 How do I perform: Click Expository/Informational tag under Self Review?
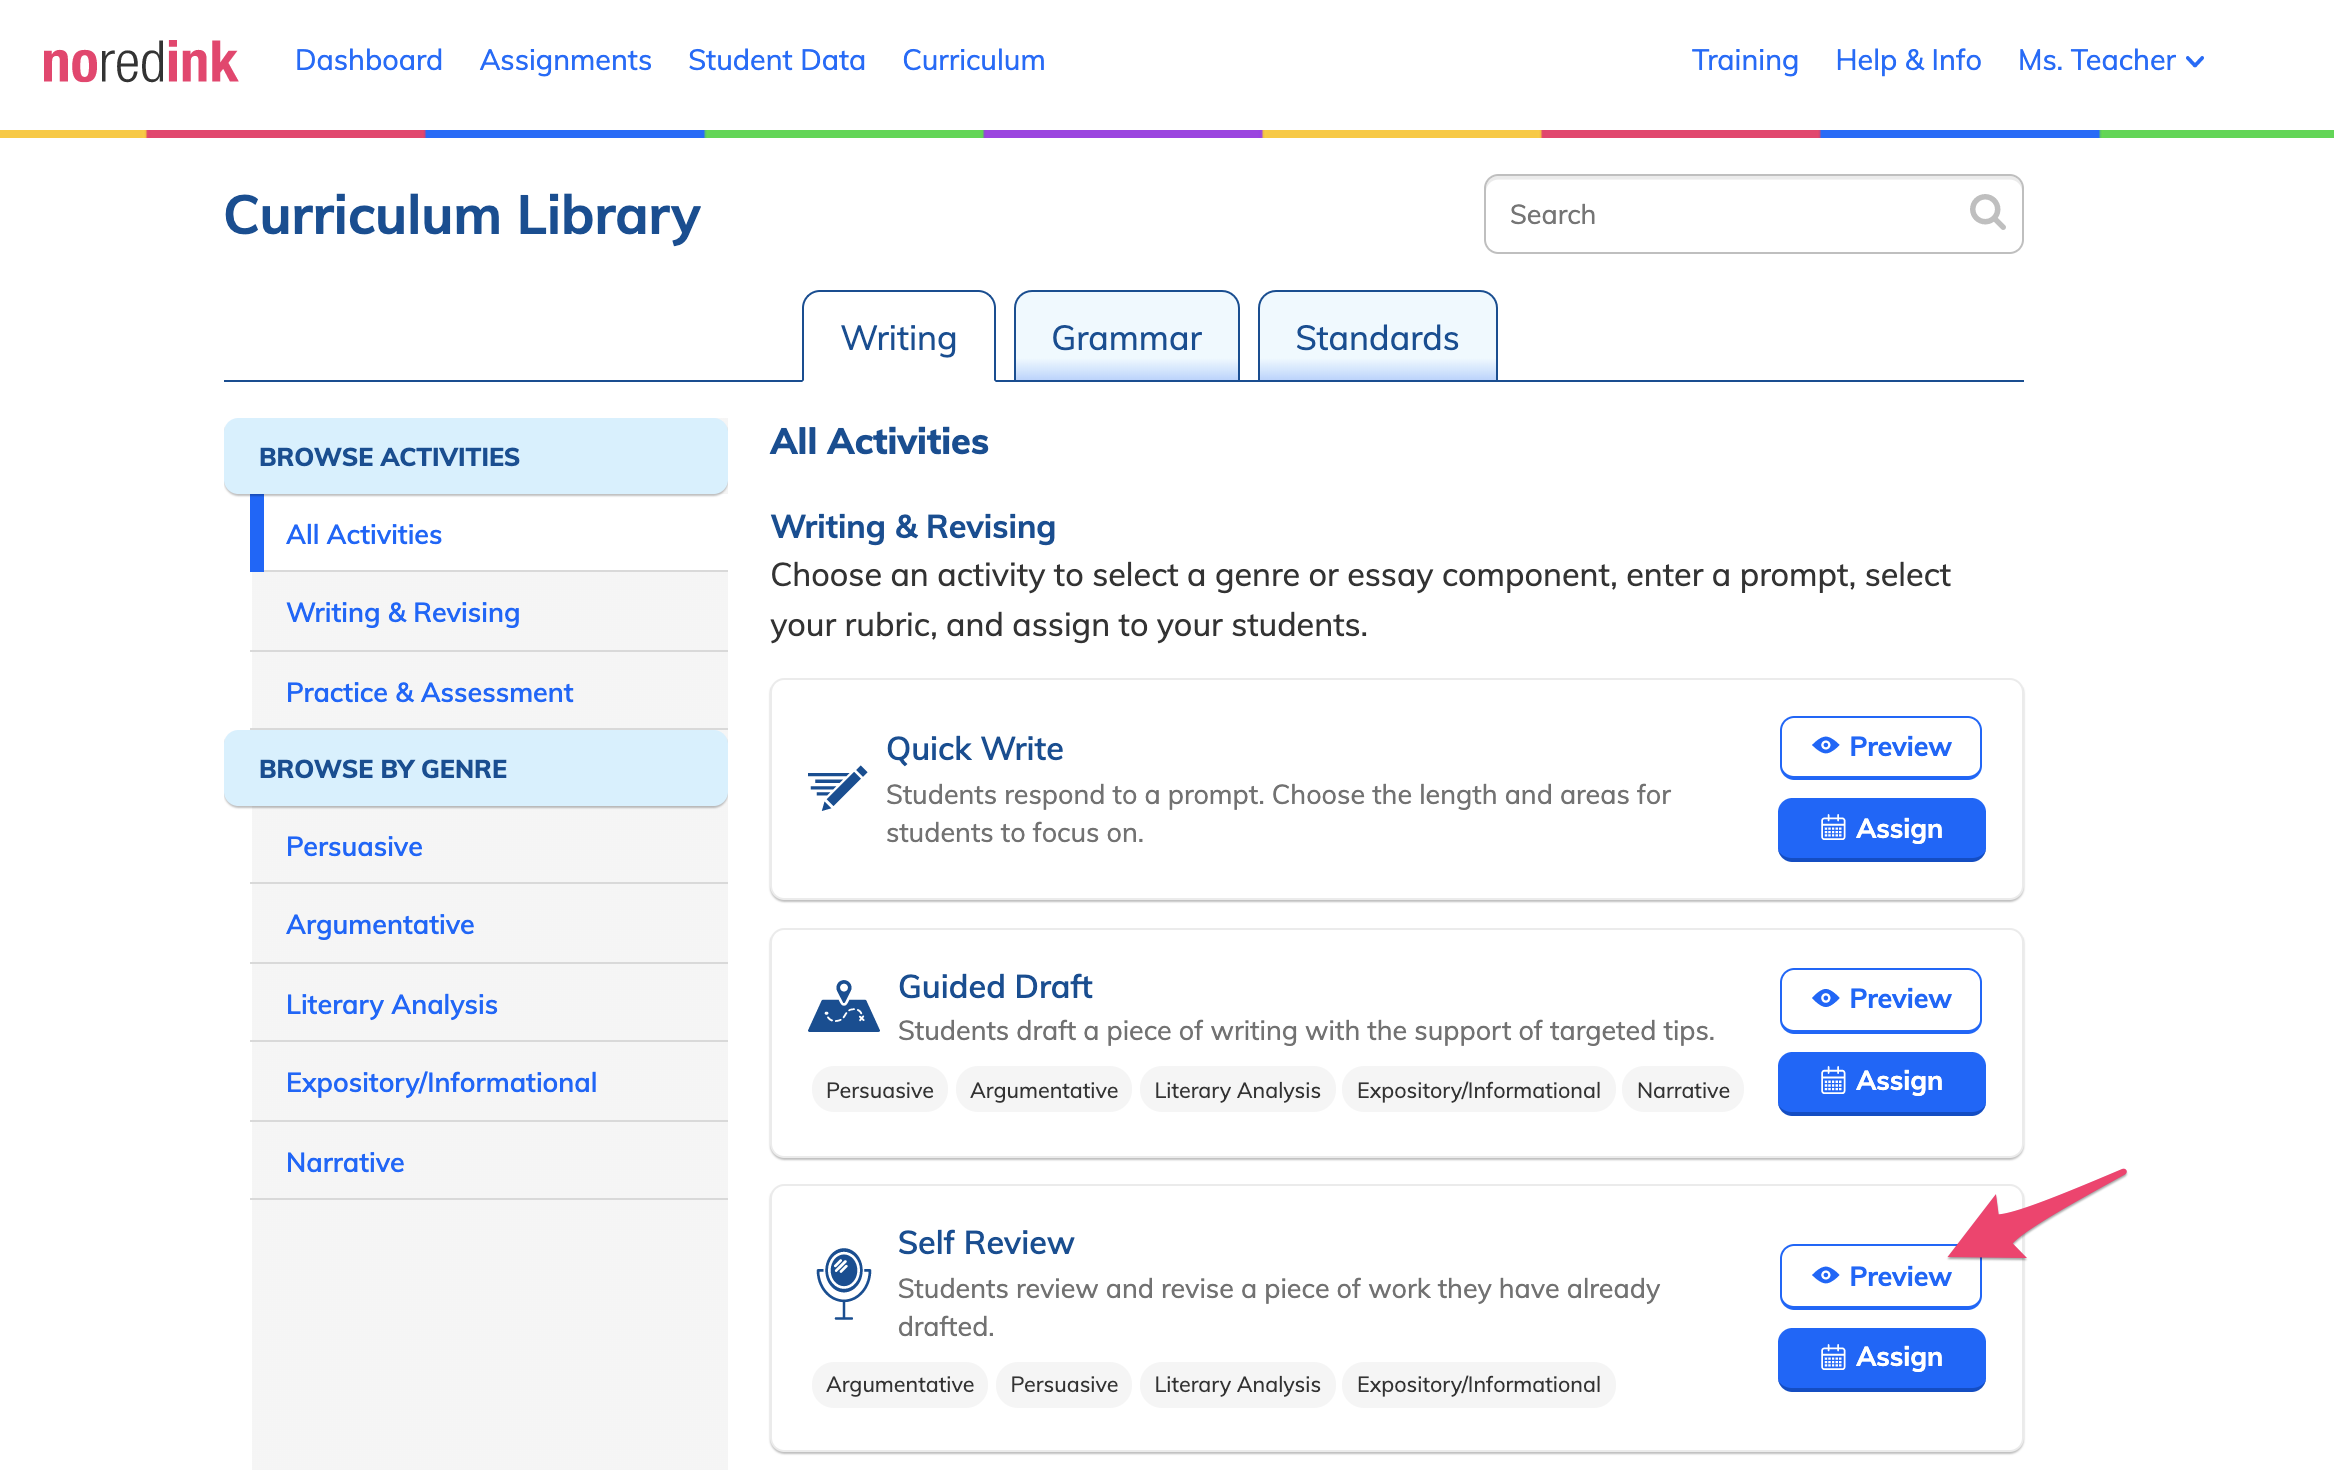(x=1478, y=1384)
